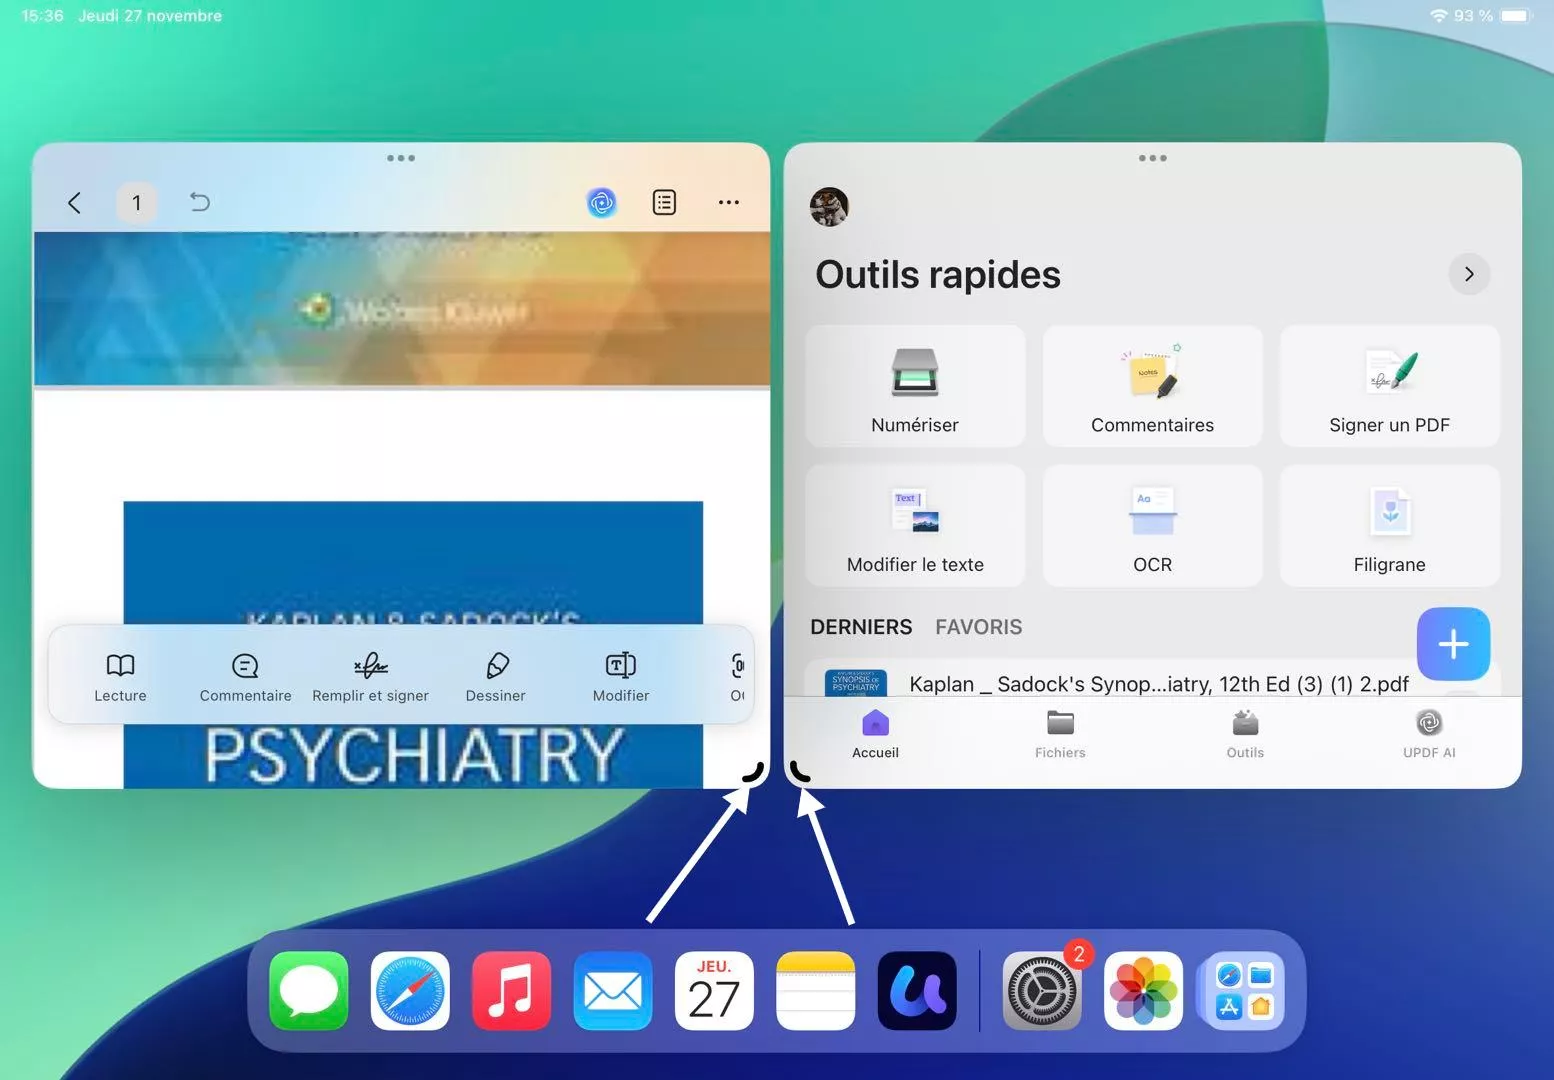Go to the UPDF AI tab
The width and height of the screenshot is (1554, 1080).
[1429, 734]
